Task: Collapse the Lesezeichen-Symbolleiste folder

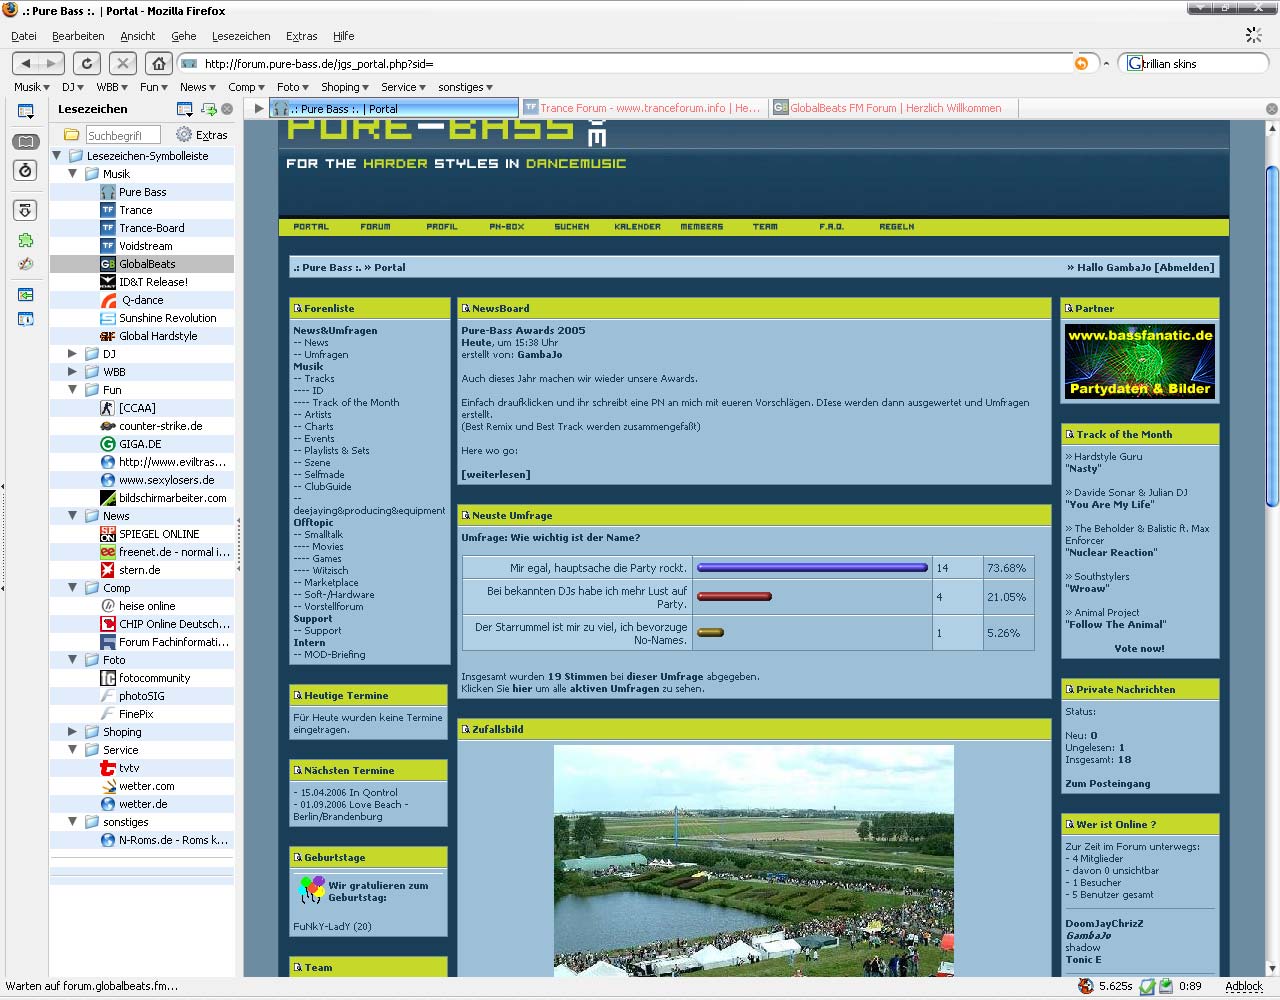Action: click(57, 156)
